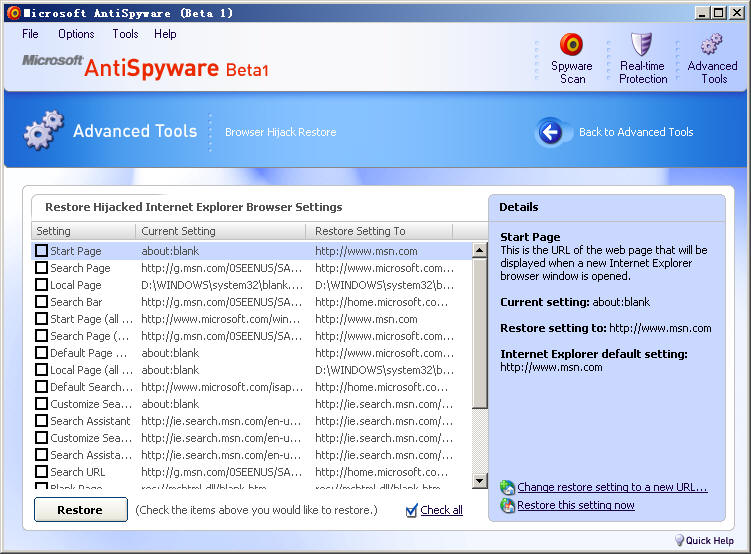Screen dimensions: 751x554
Task: Click Back to Advanced Tools link
Action: [636, 132]
